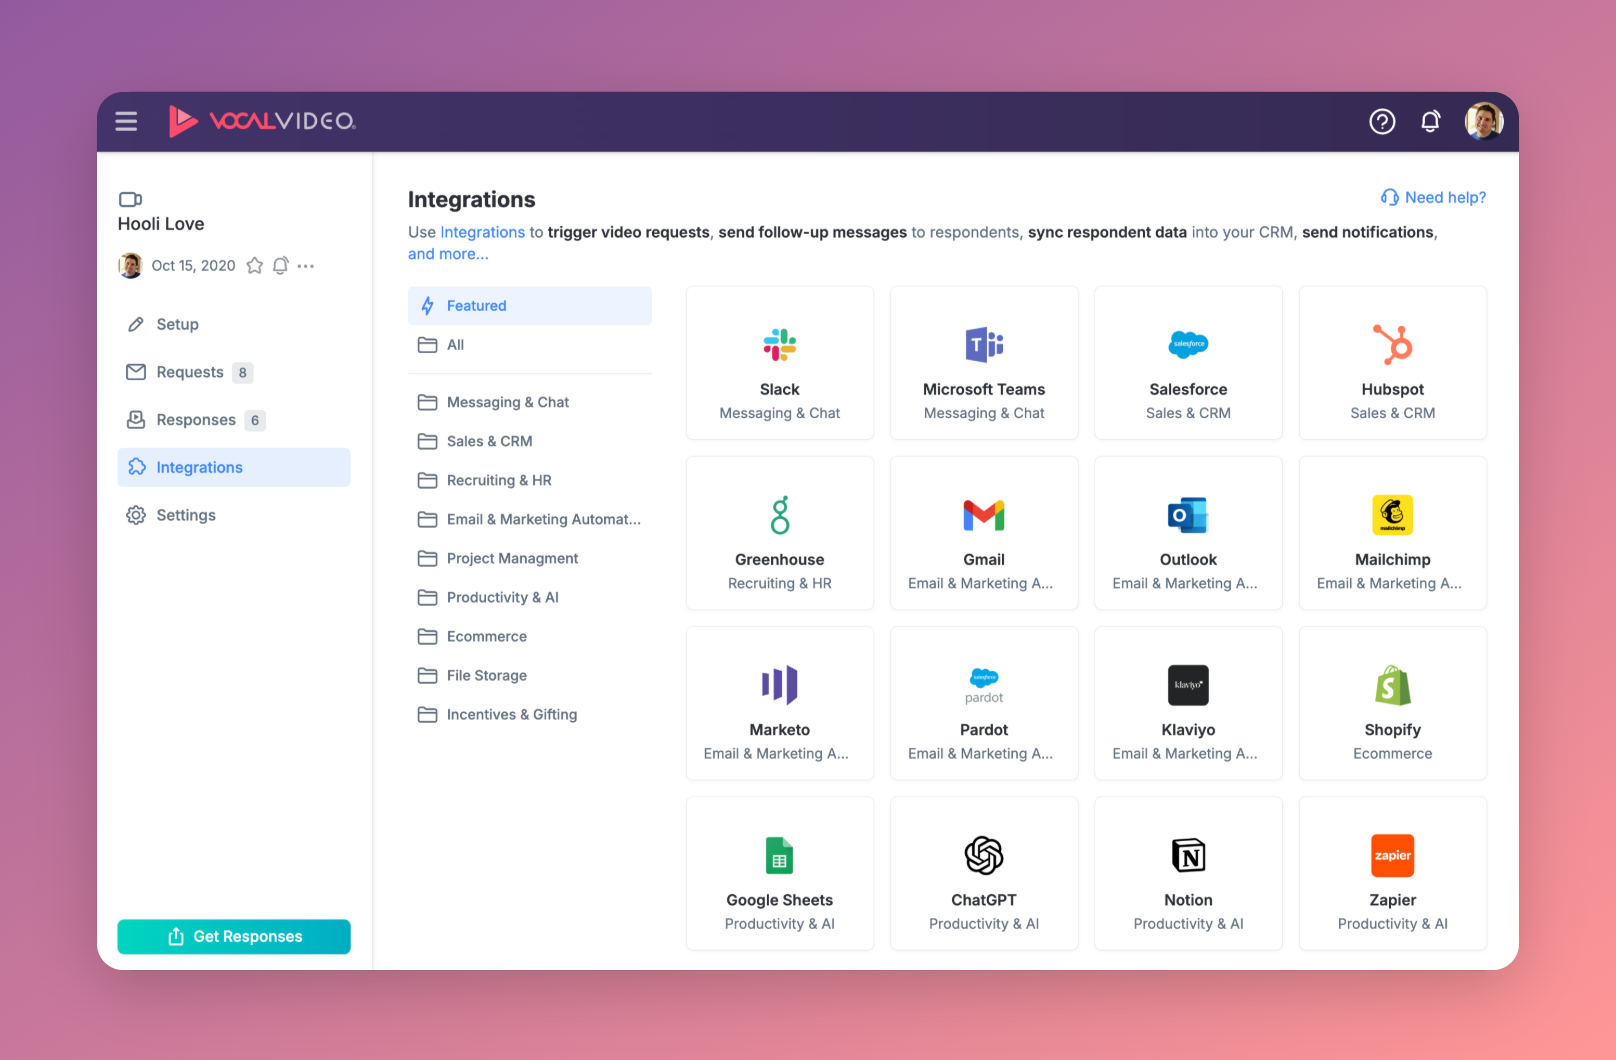
Task: Expand the and more... description text
Action: click(x=447, y=254)
